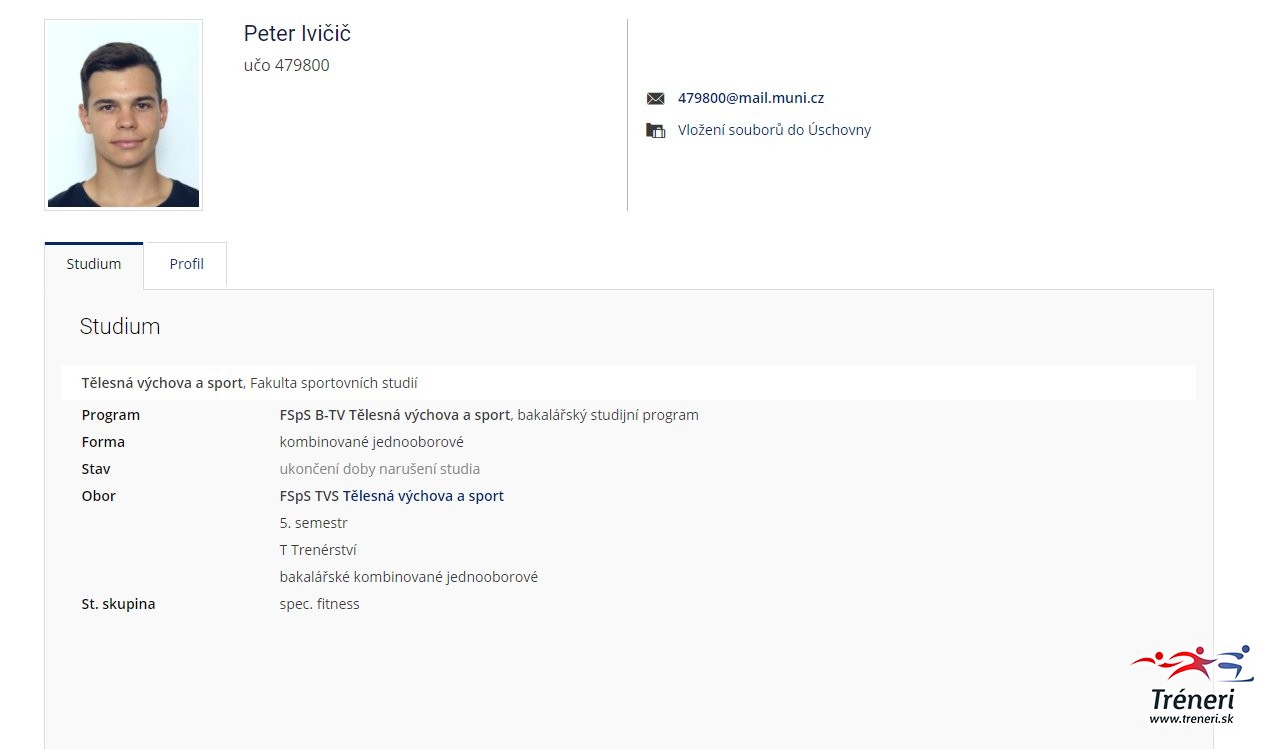
Task: Click the file deposit folder icon
Action: tap(655, 130)
